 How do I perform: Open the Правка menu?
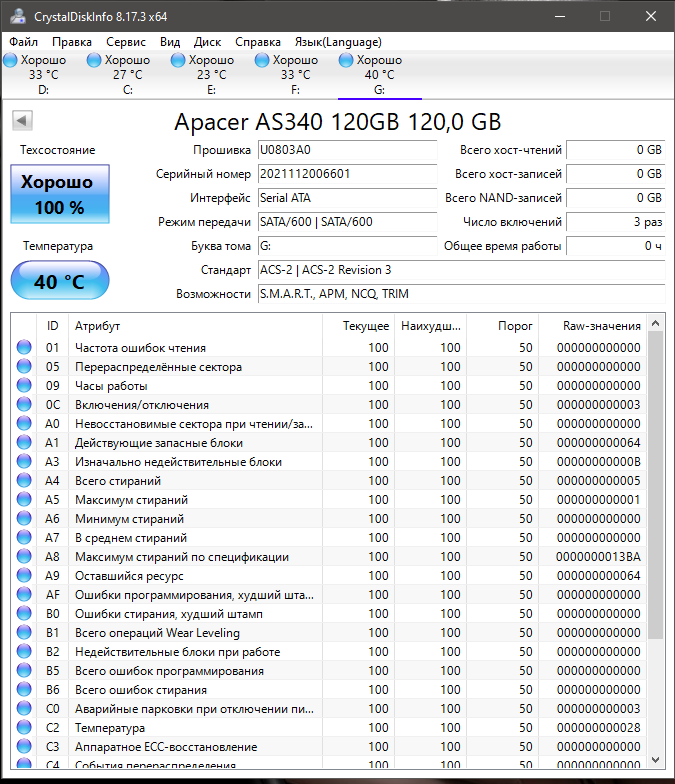(72, 42)
